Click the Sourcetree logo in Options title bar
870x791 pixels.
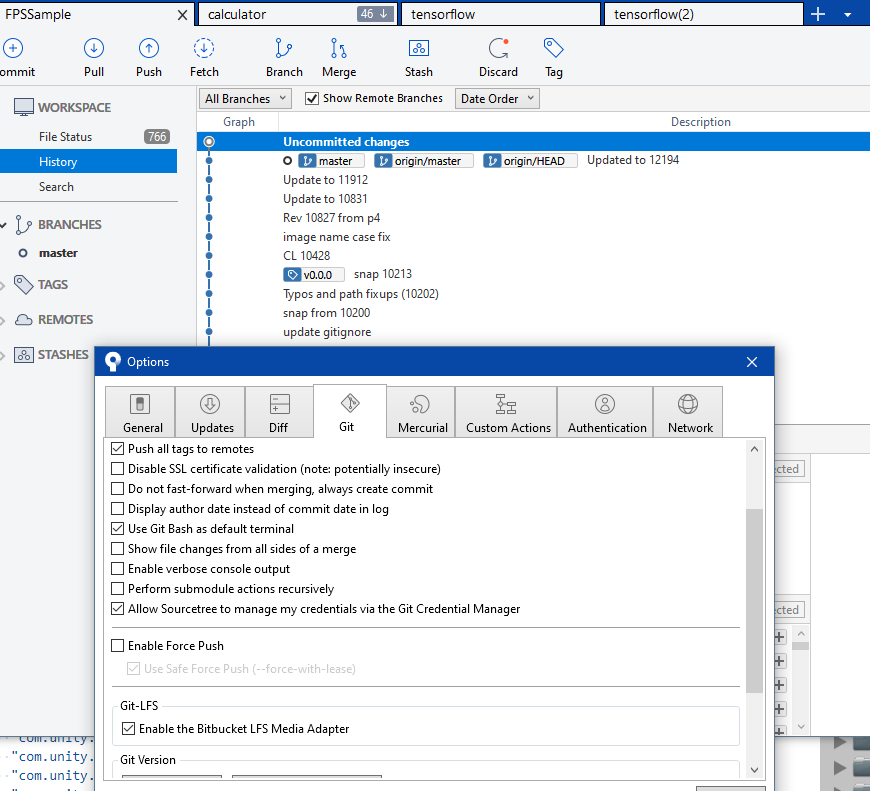click(113, 362)
